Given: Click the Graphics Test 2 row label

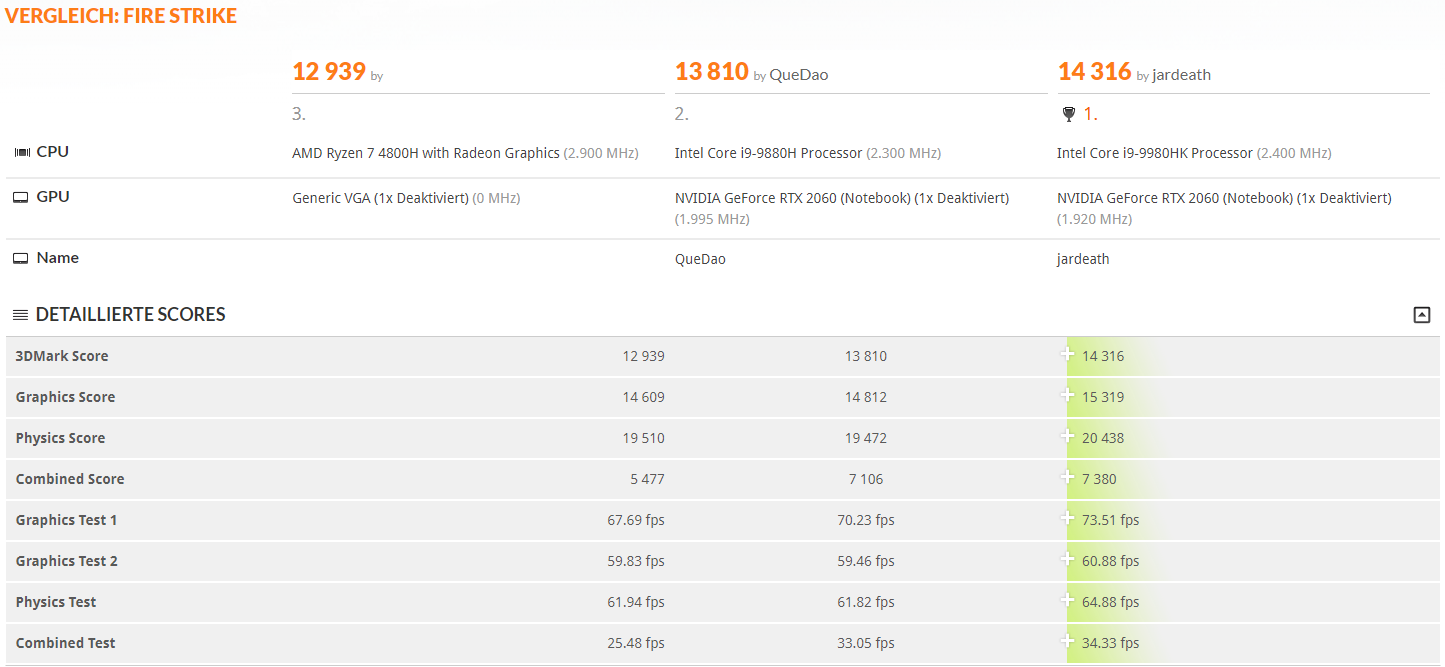Looking at the screenshot, I should 66,561.
